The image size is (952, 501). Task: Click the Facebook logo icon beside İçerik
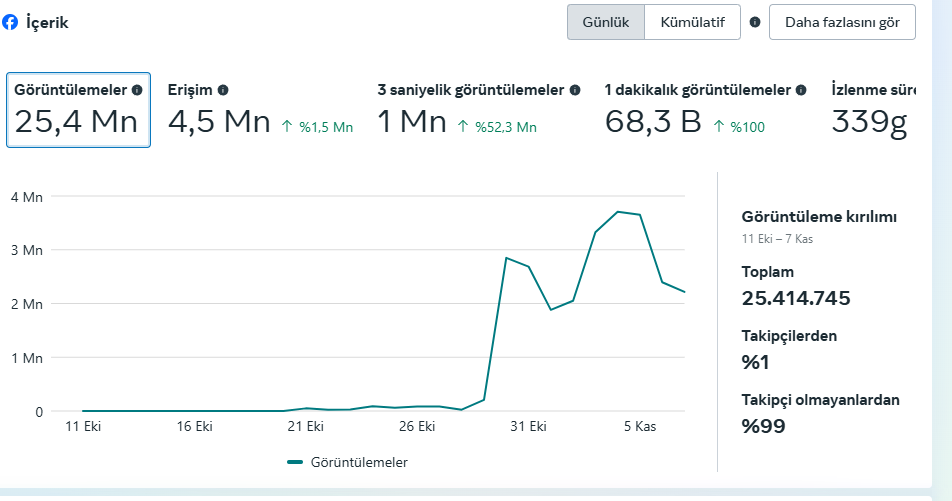10,22
